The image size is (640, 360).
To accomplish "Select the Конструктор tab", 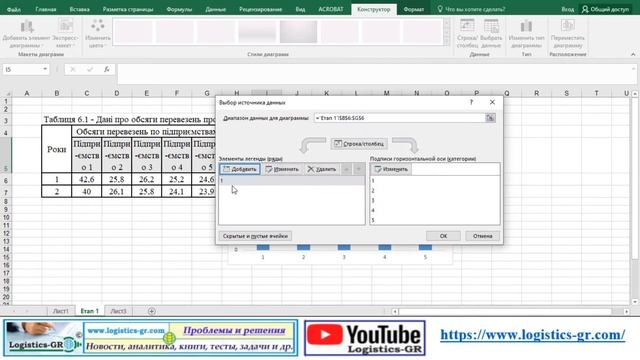I will click(373, 9).
